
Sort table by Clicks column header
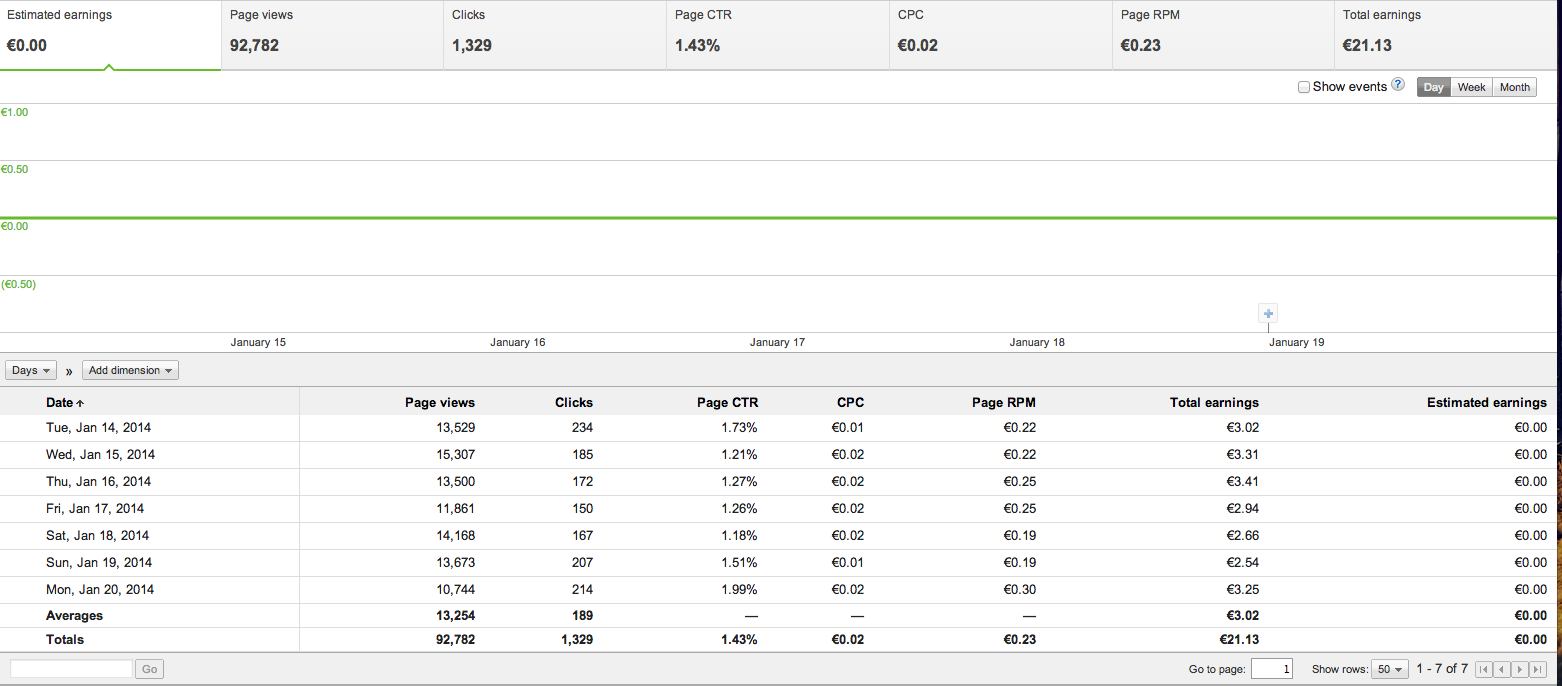point(574,402)
